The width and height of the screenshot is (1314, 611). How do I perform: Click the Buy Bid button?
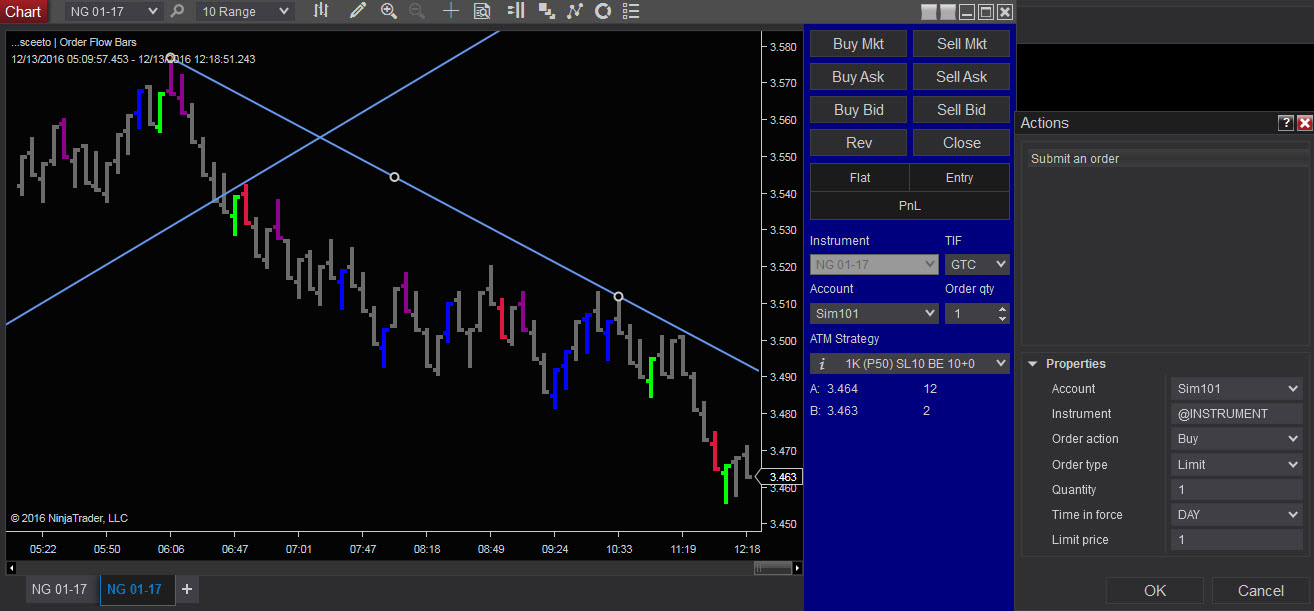(858, 110)
